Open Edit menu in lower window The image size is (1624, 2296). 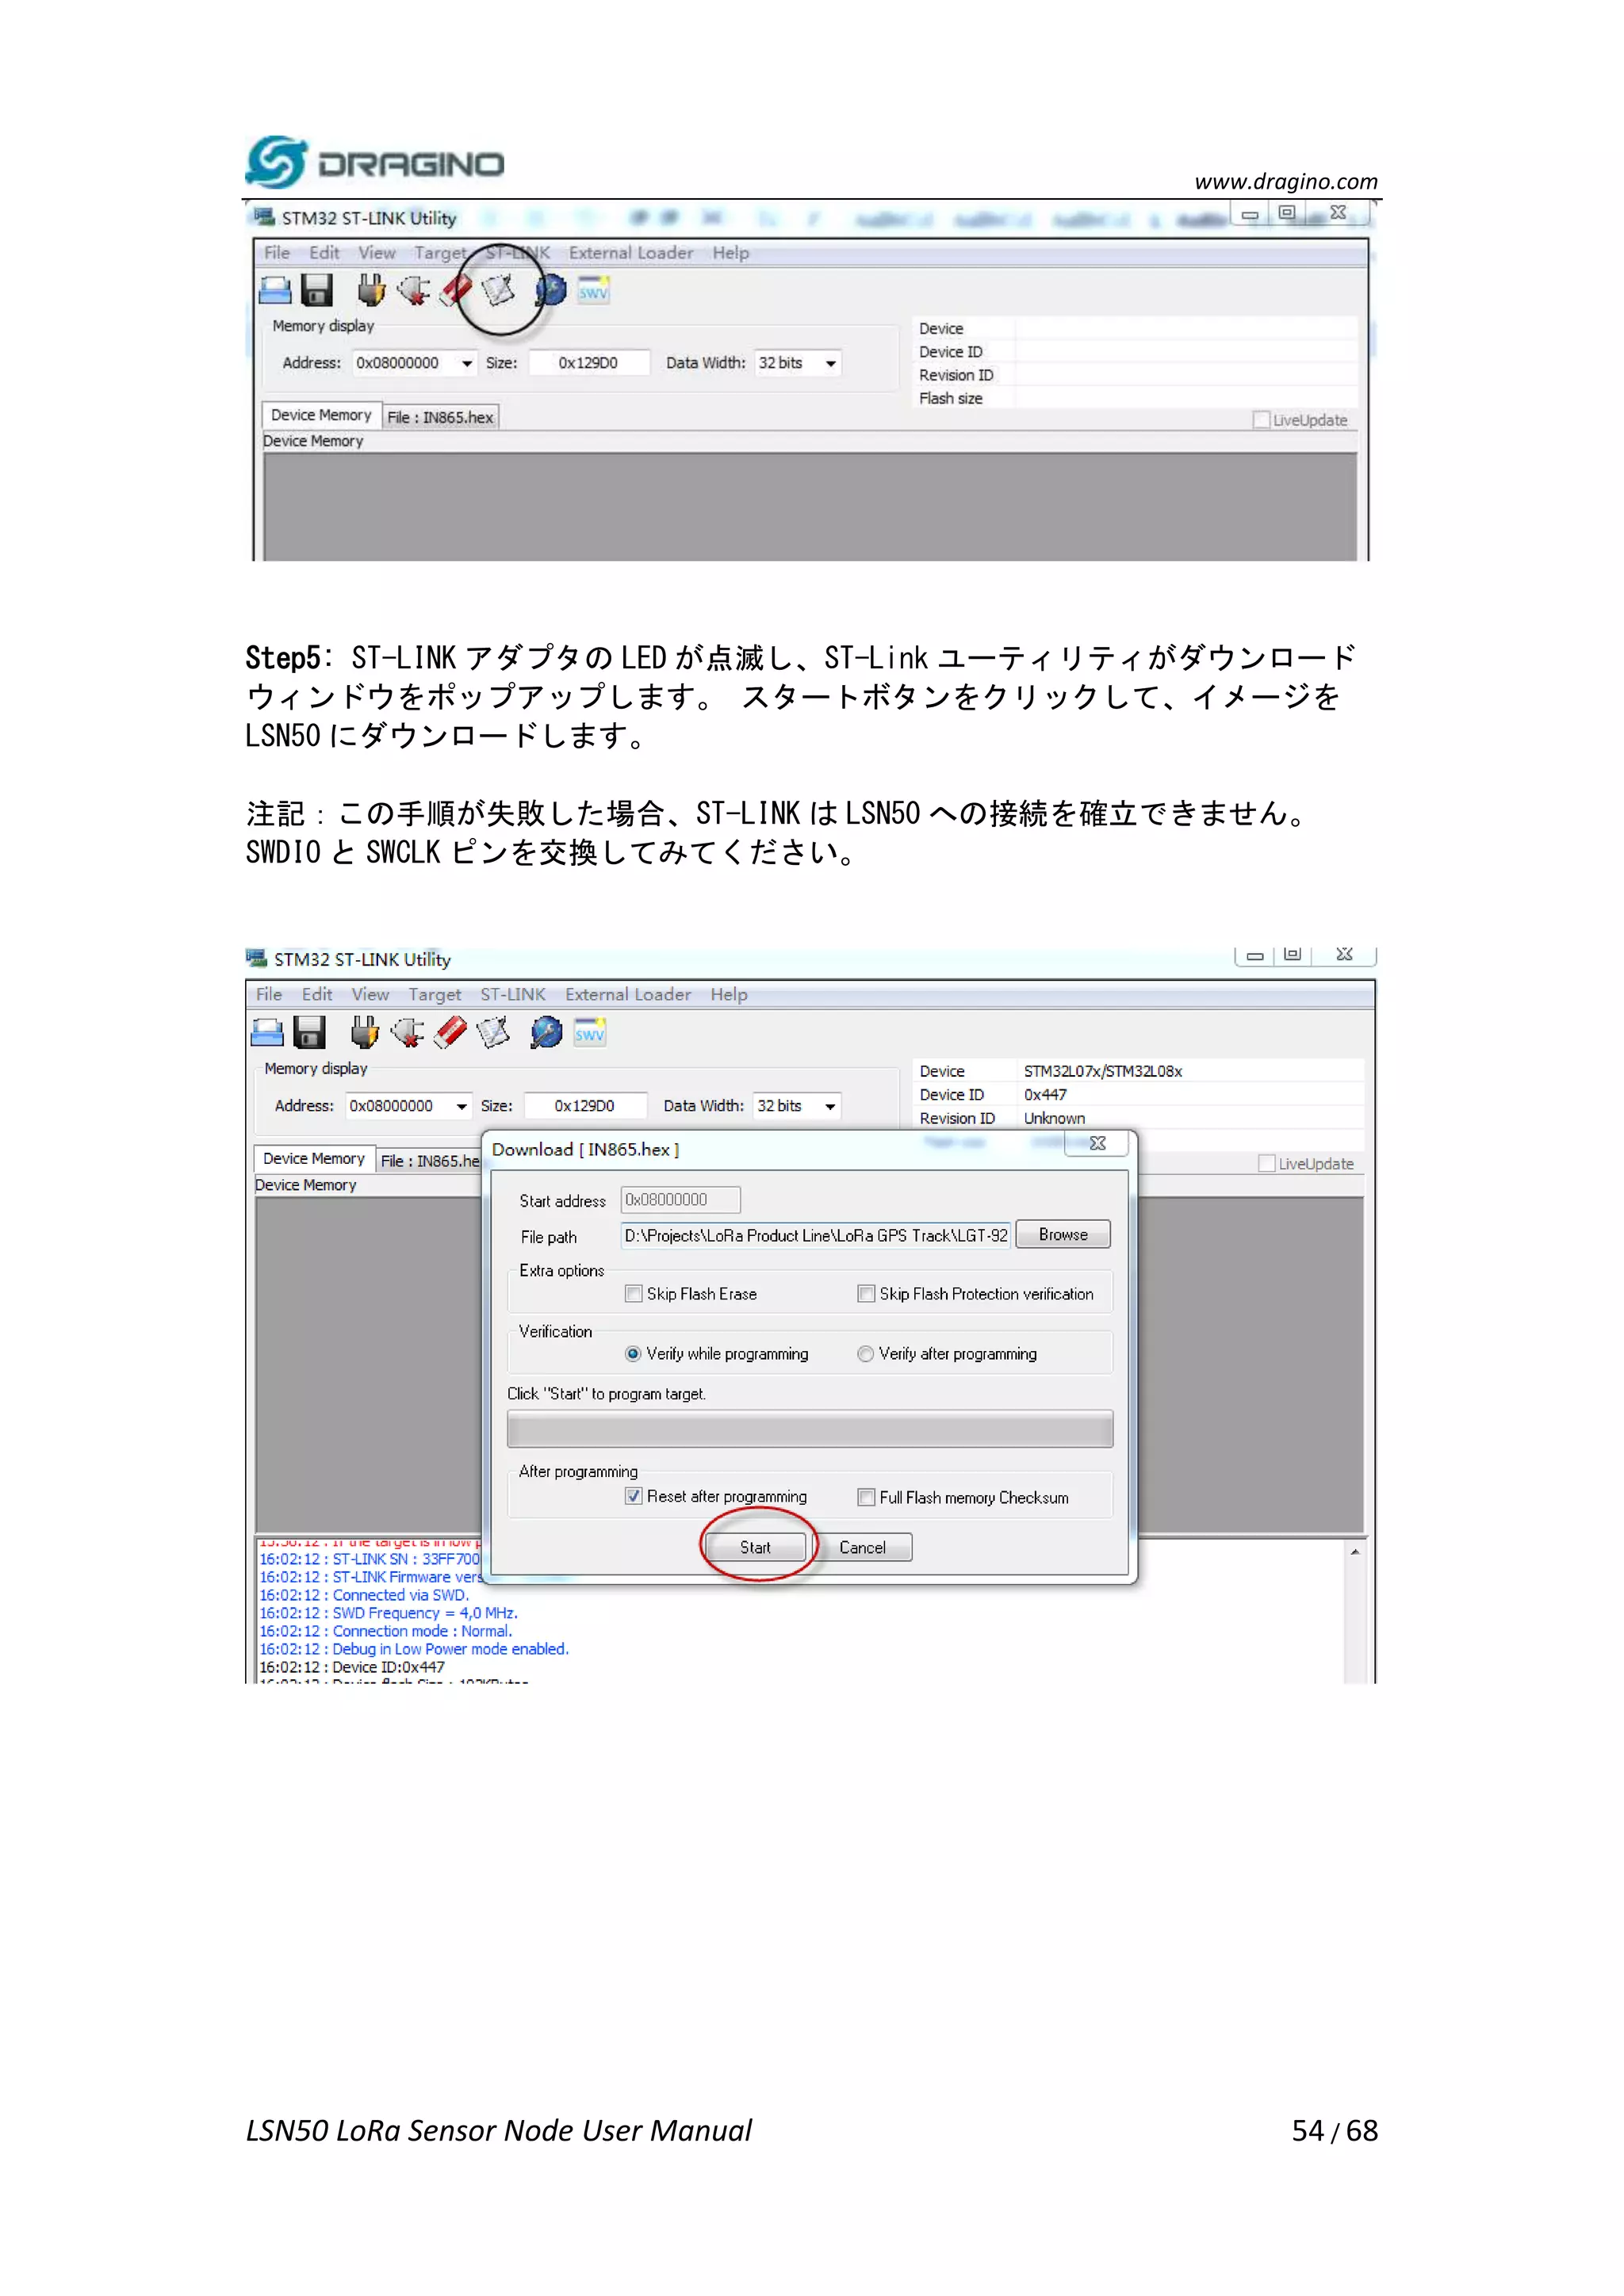pos(317,994)
